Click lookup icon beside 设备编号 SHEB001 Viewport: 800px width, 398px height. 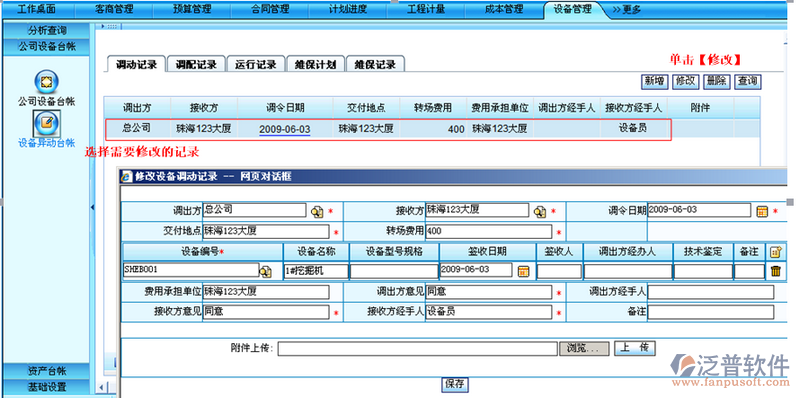pos(265,271)
